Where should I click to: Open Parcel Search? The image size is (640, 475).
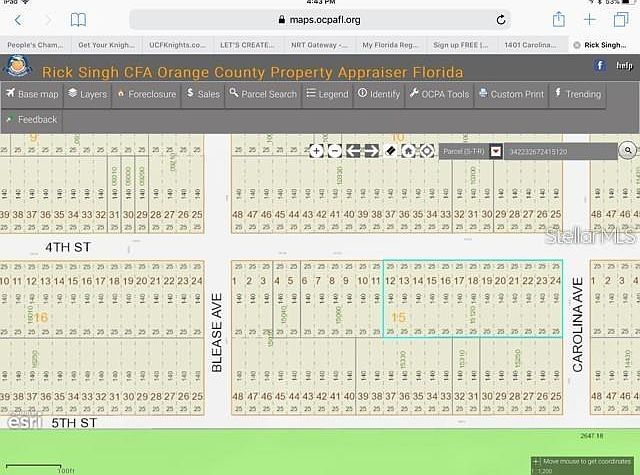[263, 94]
